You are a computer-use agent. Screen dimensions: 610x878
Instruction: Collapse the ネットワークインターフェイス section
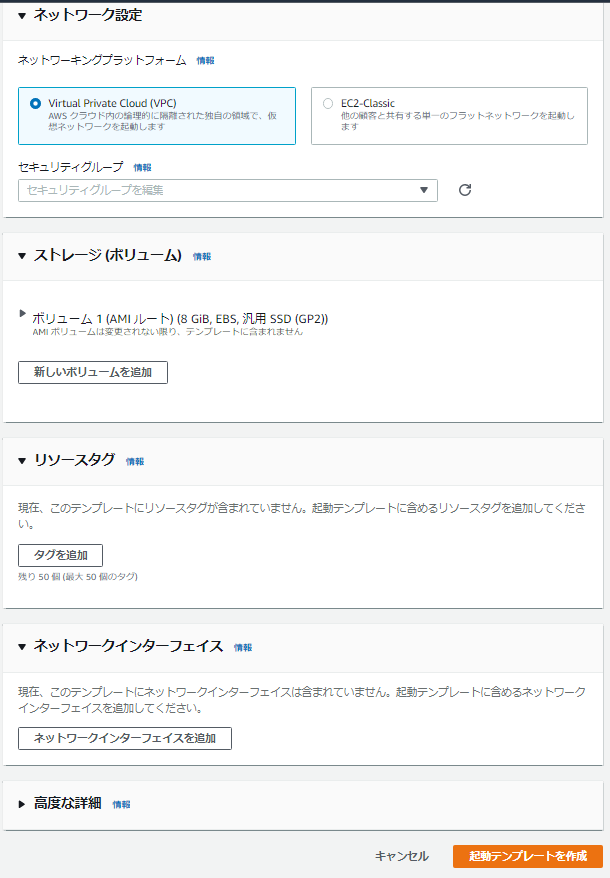tap(22, 647)
